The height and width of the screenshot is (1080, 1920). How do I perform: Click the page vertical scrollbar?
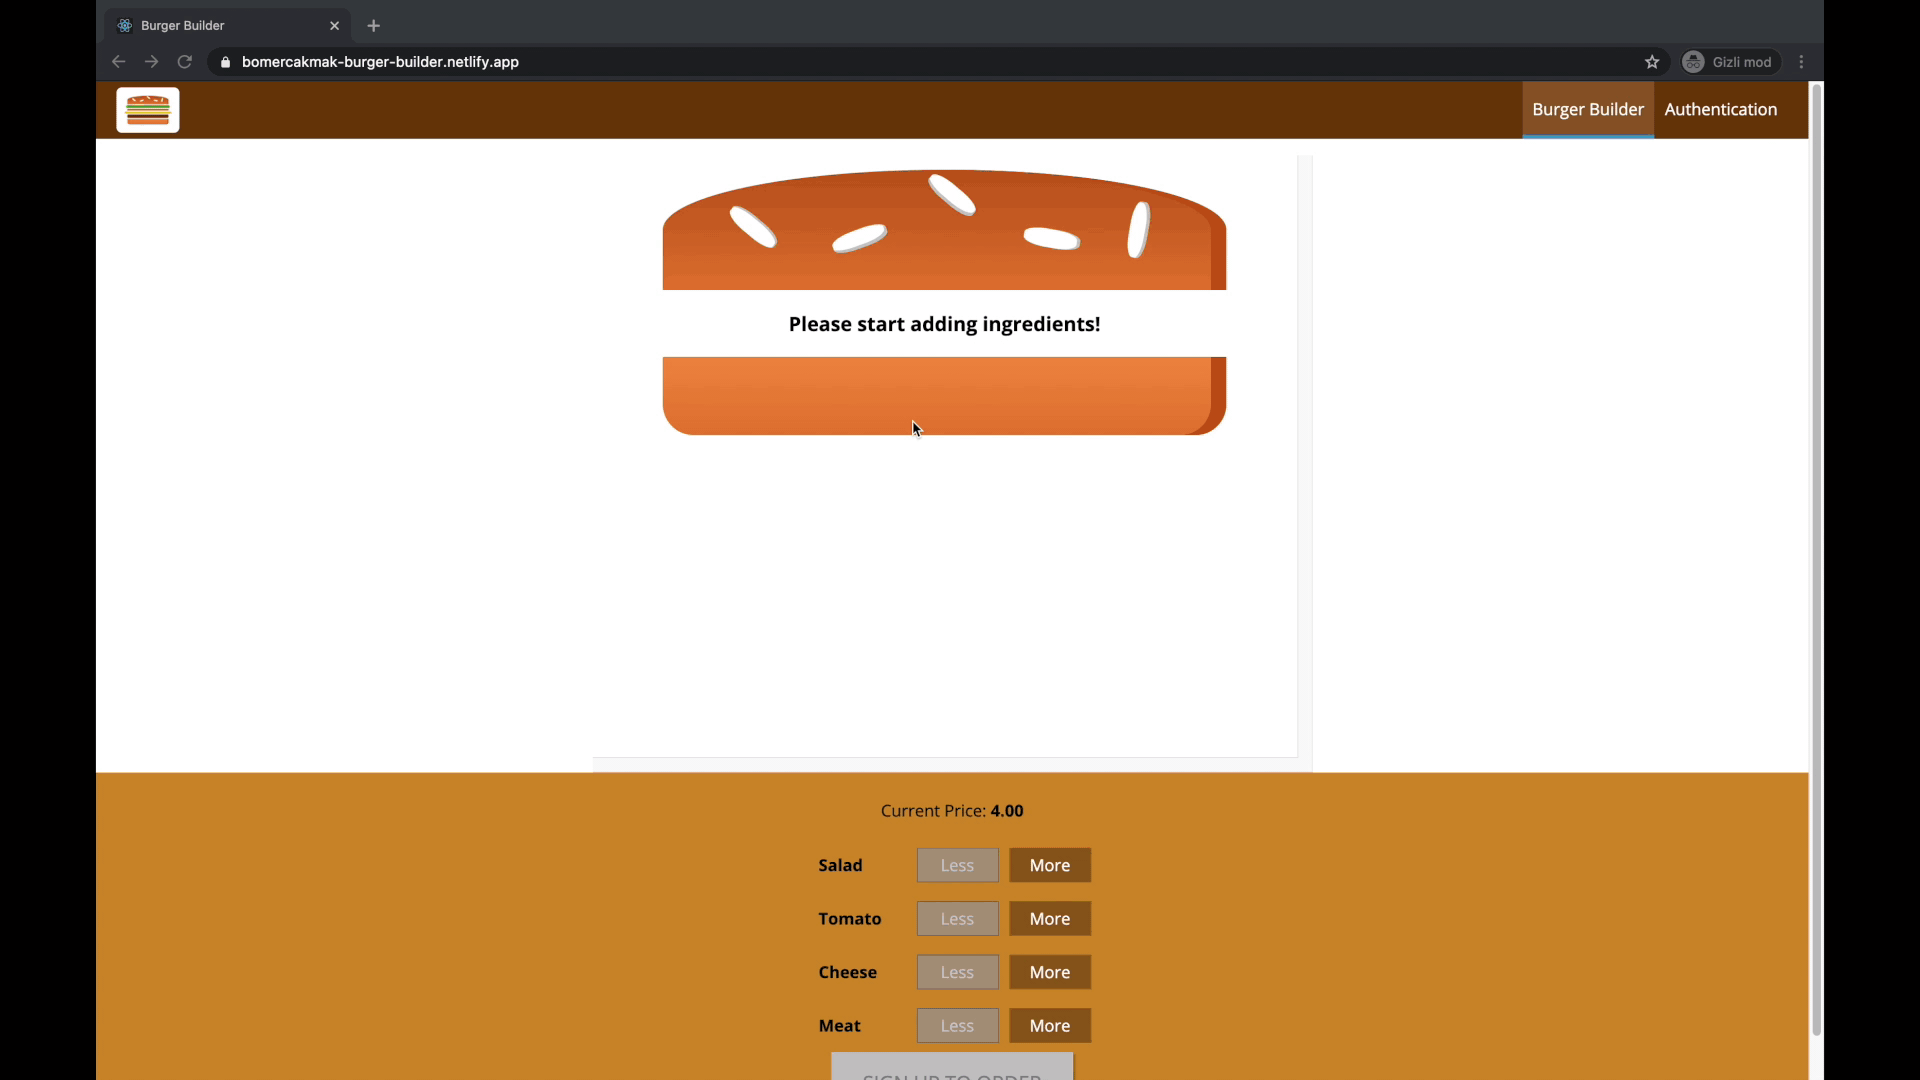pos(1816,560)
